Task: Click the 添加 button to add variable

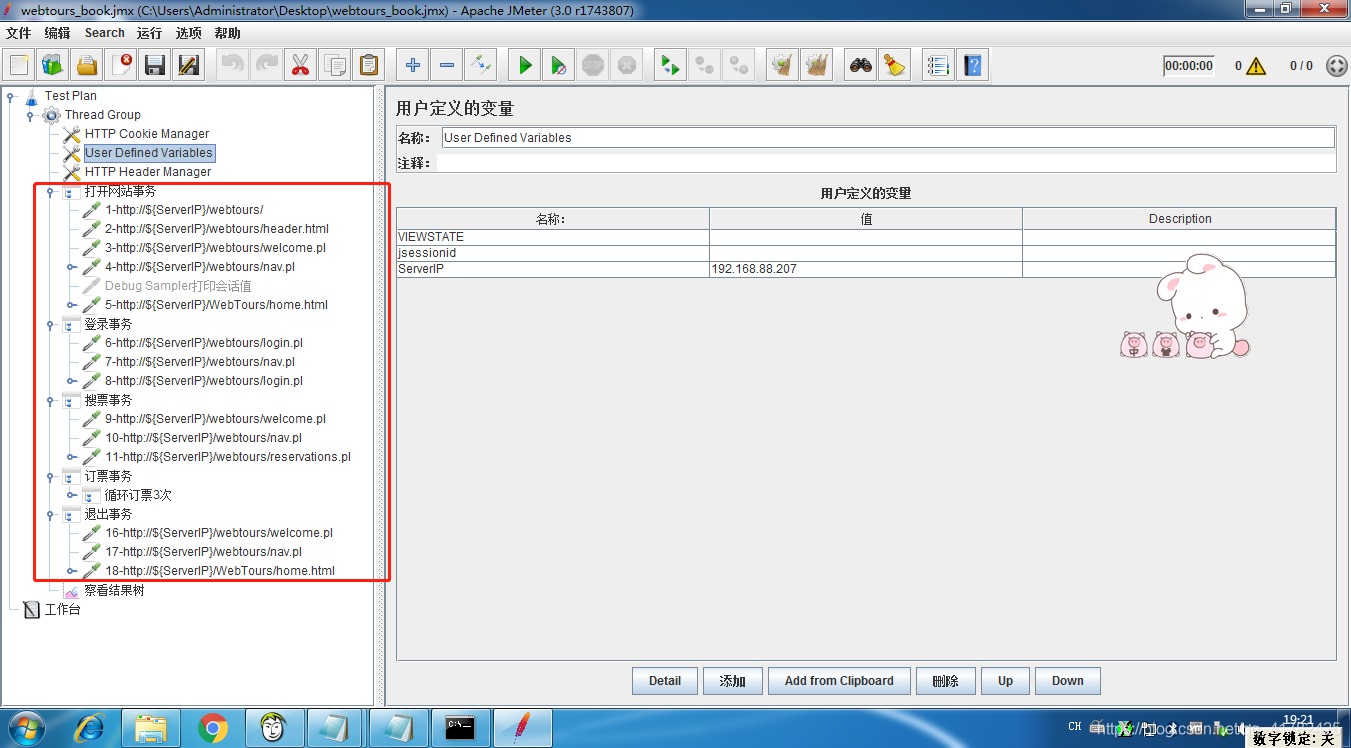Action: click(733, 681)
